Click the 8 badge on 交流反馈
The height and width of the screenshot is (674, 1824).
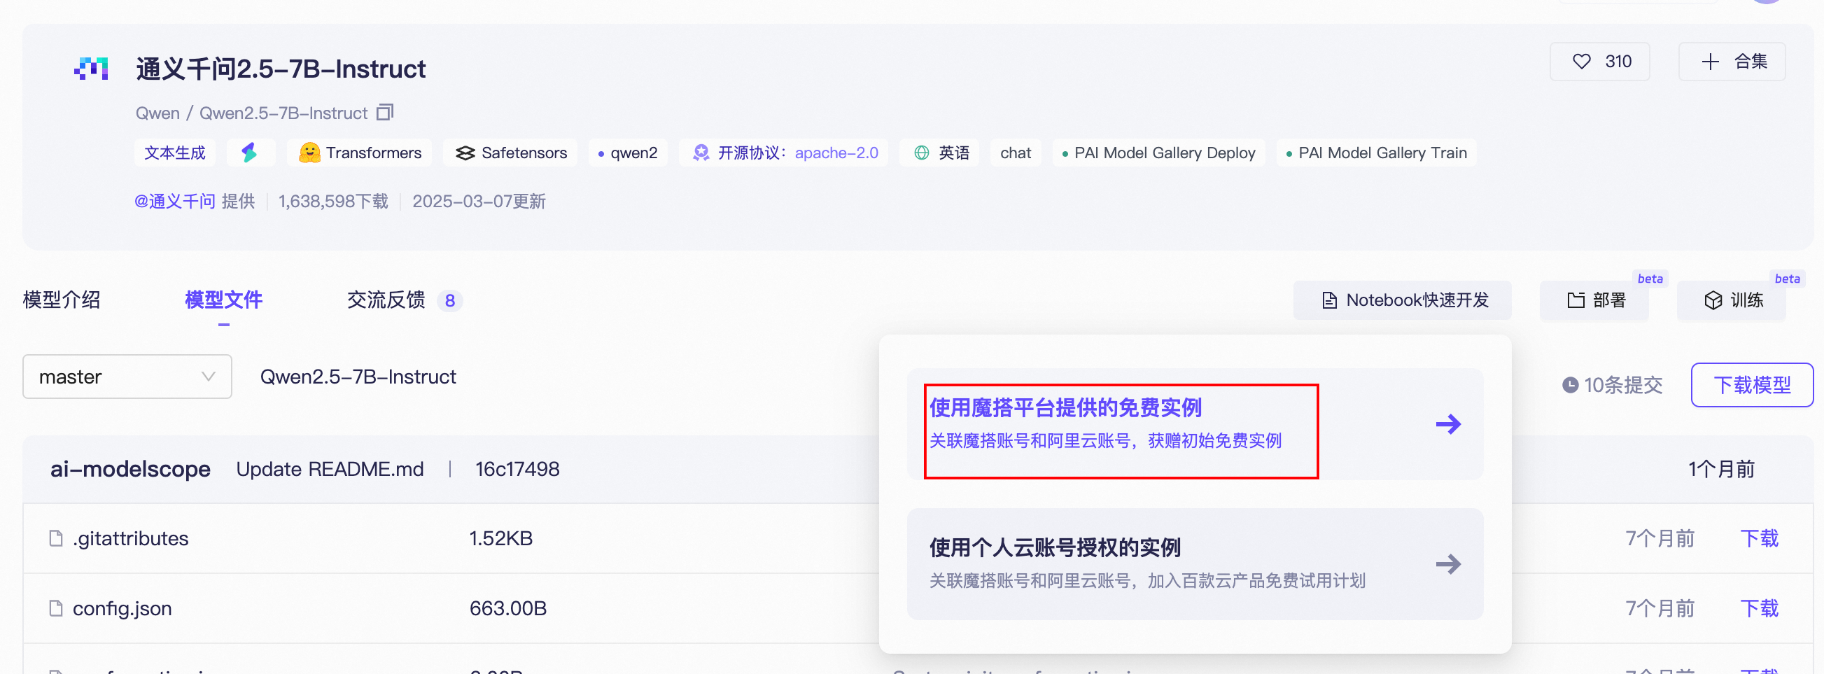(x=450, y=300)
